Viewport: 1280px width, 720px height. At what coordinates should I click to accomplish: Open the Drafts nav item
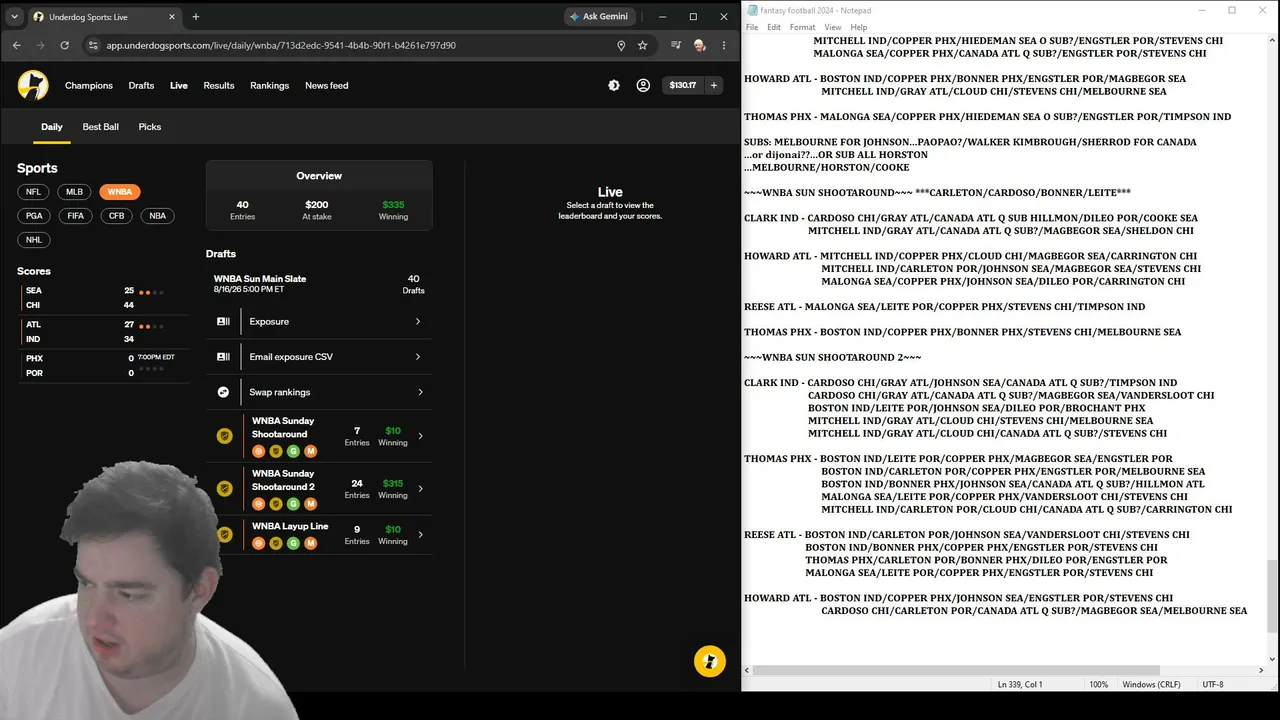pyautogui.click(x=141, y=86)
